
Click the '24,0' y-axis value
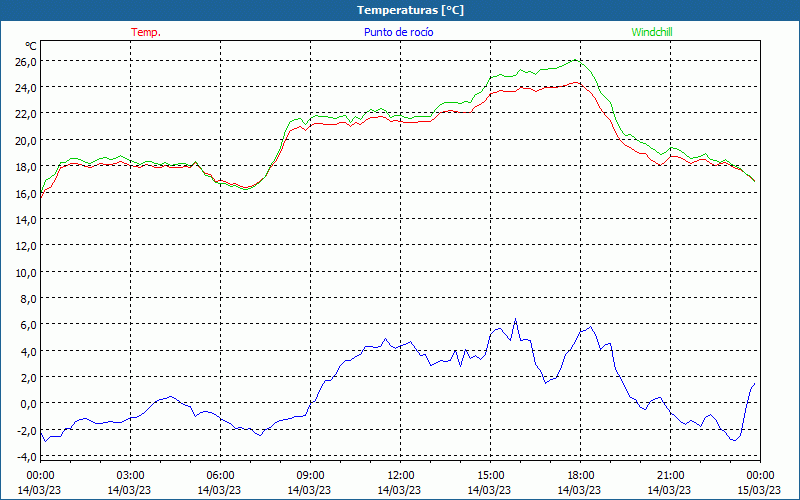coord(27,88)
